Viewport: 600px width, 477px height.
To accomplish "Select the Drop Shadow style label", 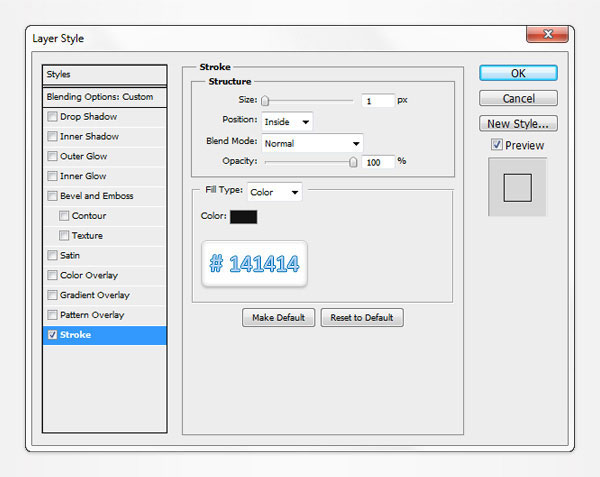I will [88, 117].
